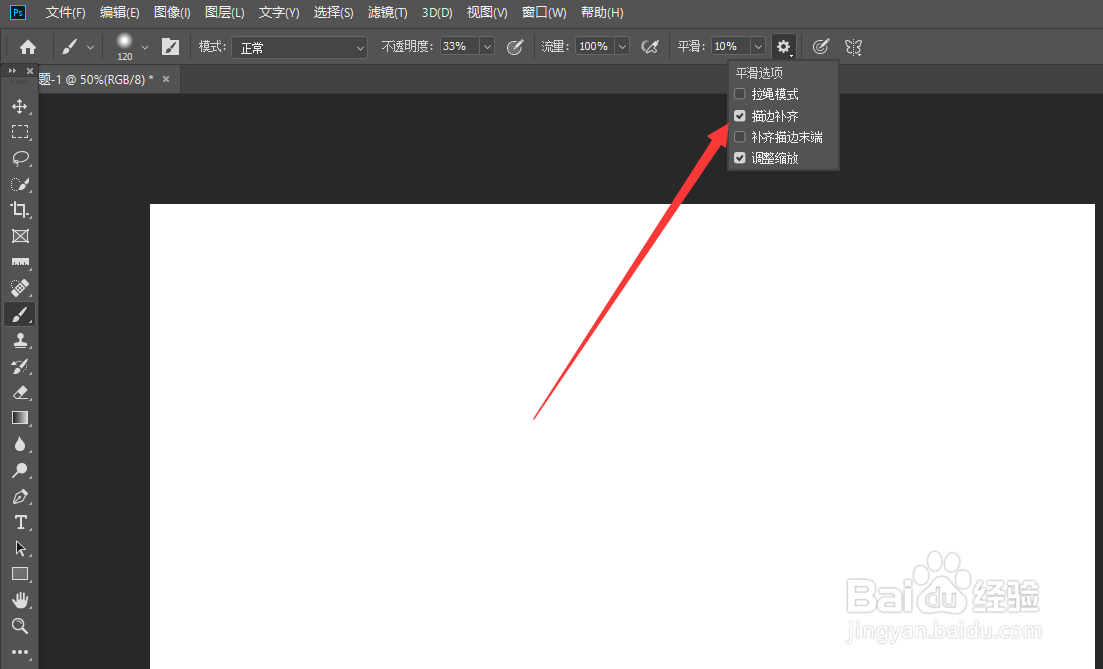Click the smoothing 10% input field
The width and height of the screenshot is (1103, 669).
(730, 46)
